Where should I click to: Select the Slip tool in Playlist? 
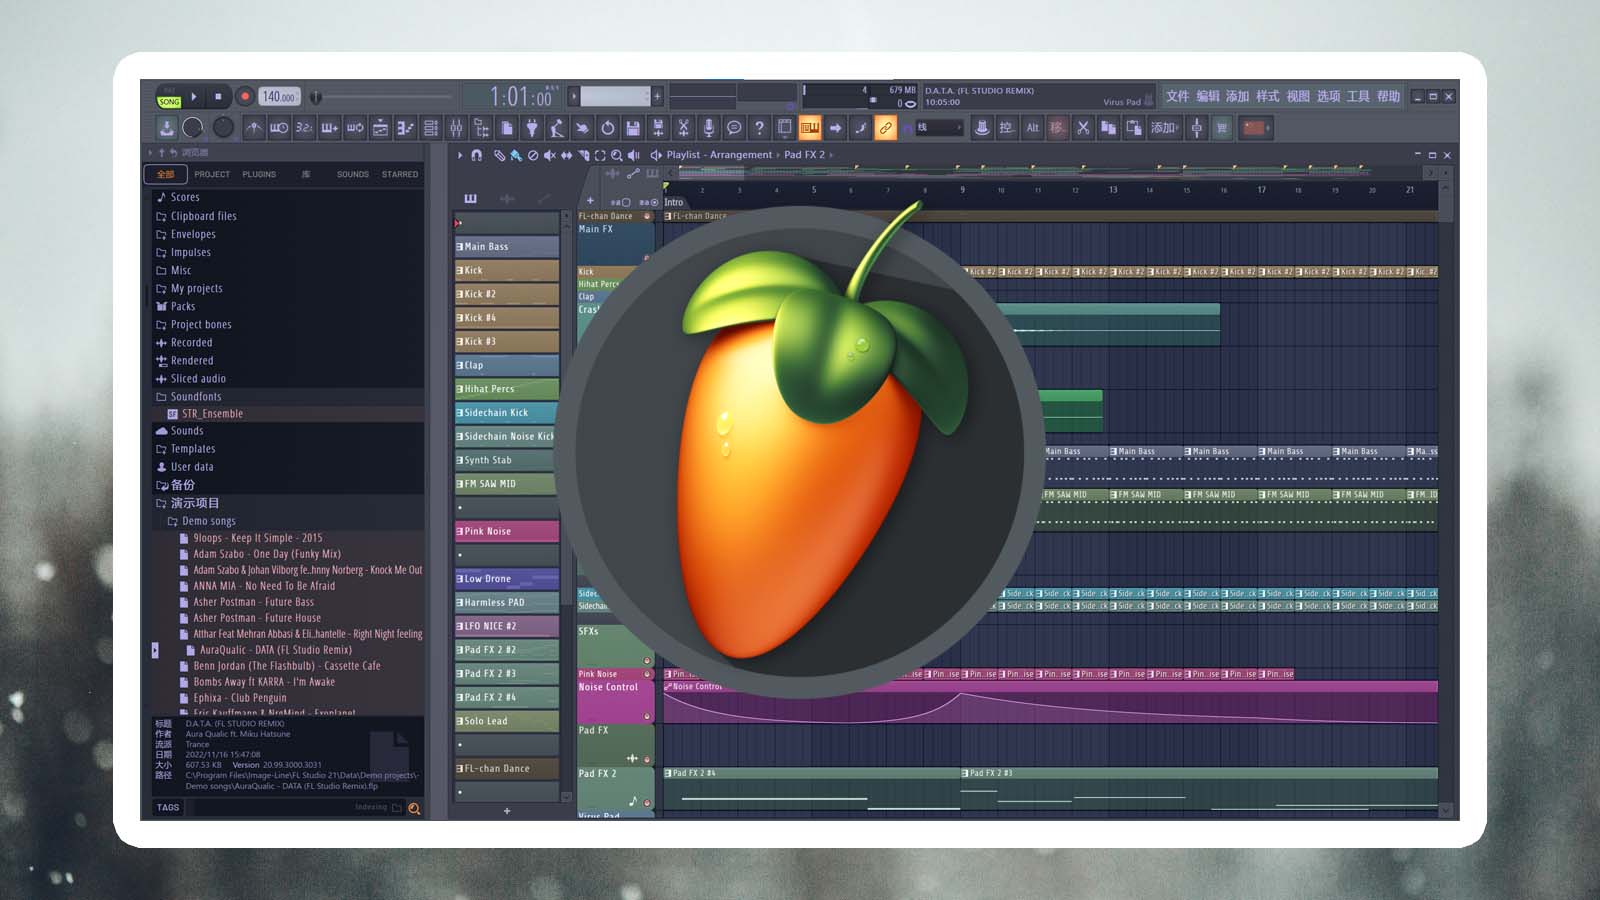pyautogui.click(x=567, y=155)
